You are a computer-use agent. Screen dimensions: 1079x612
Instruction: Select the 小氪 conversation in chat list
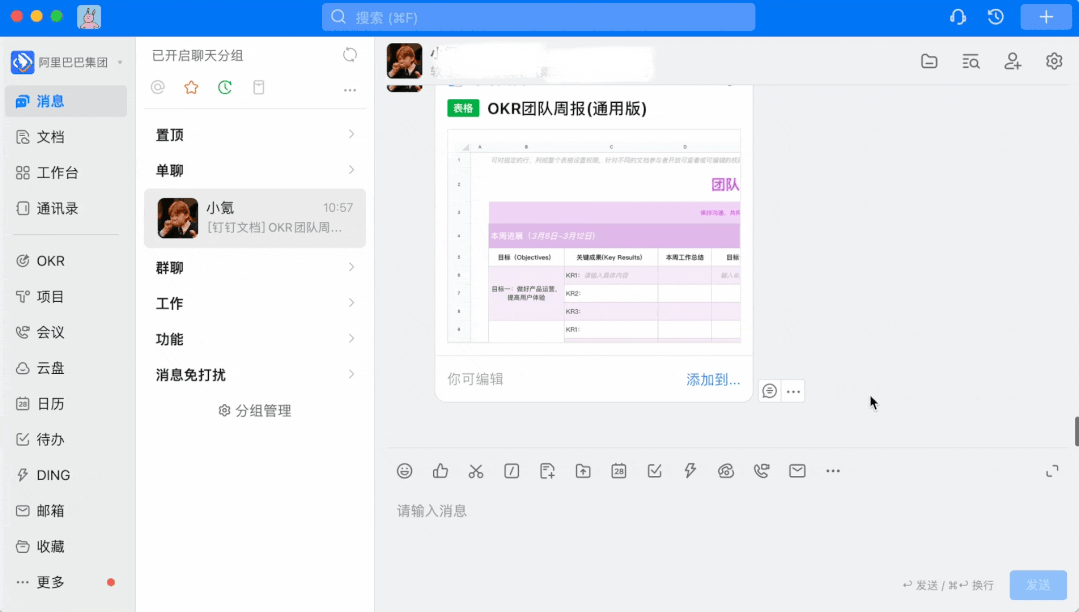coord(255,218)
